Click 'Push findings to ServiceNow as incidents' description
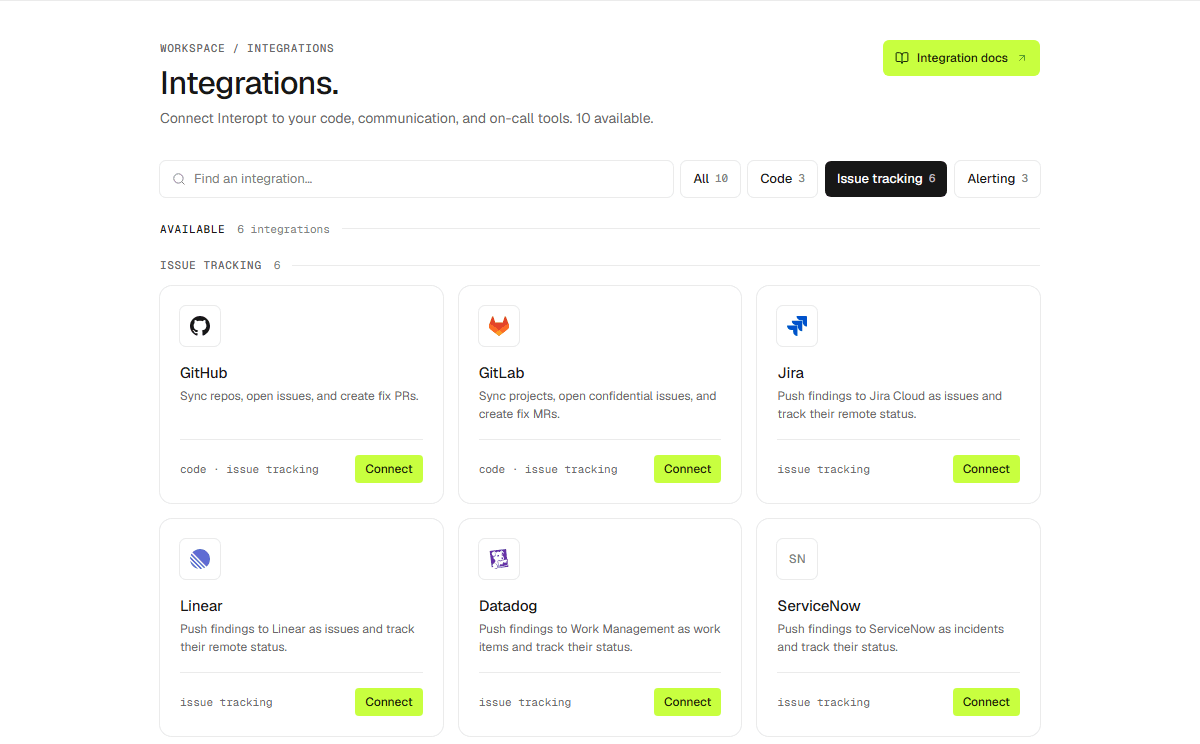Image resolution: width=1200 pixels, height=744 pixels. [891, 638]
